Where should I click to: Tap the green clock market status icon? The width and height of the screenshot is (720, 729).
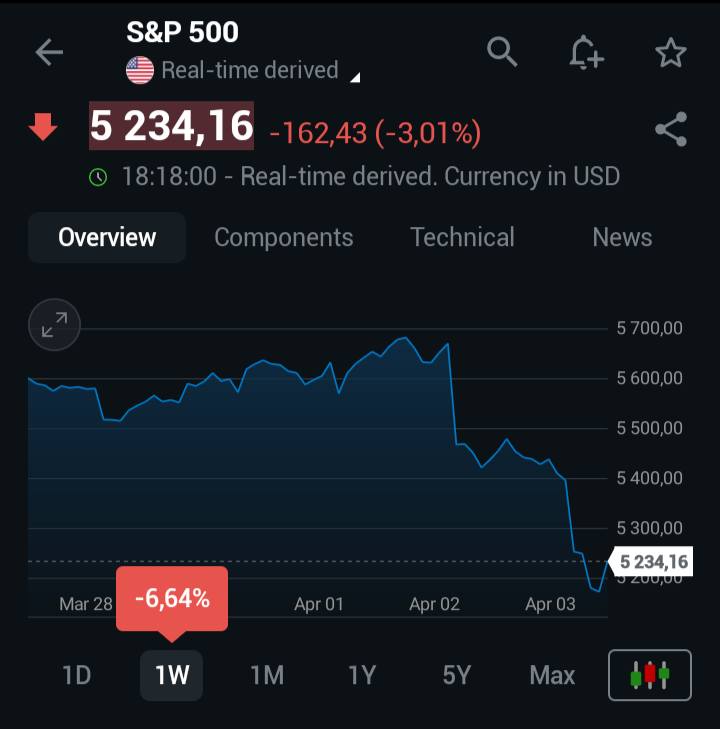pyautogui.click(x=98, y=177)
